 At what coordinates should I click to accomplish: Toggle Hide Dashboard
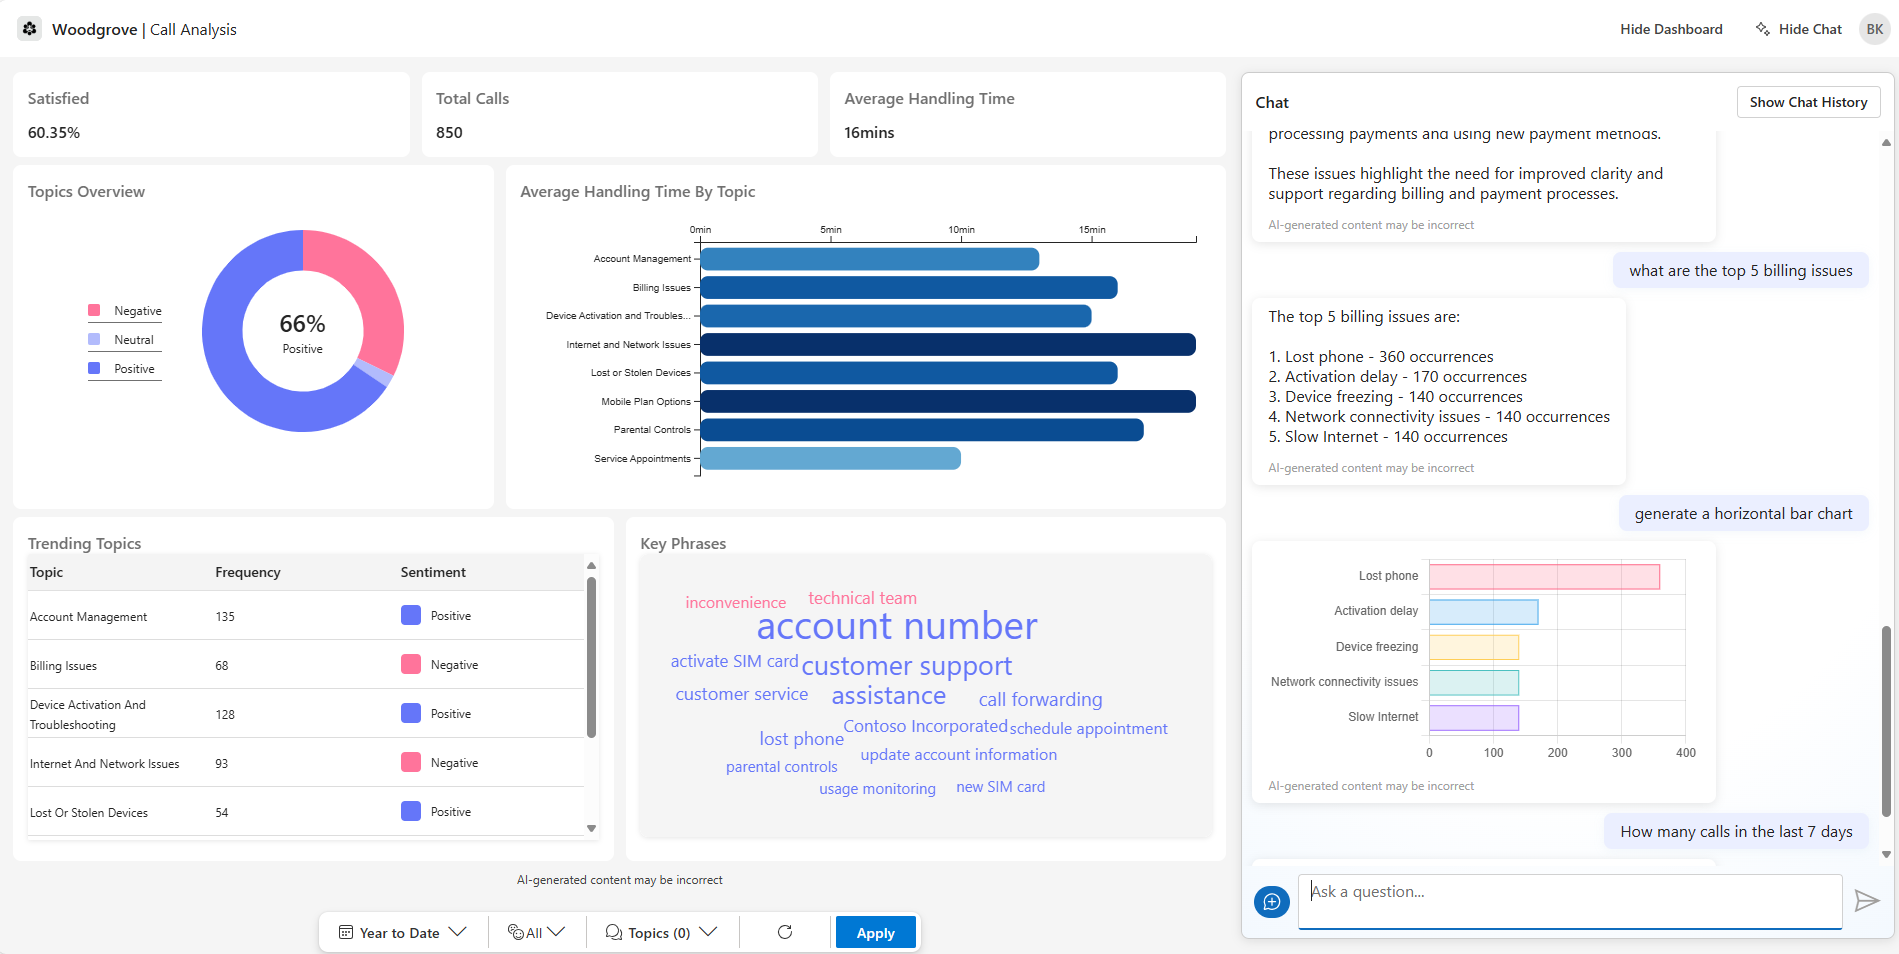1671,29
